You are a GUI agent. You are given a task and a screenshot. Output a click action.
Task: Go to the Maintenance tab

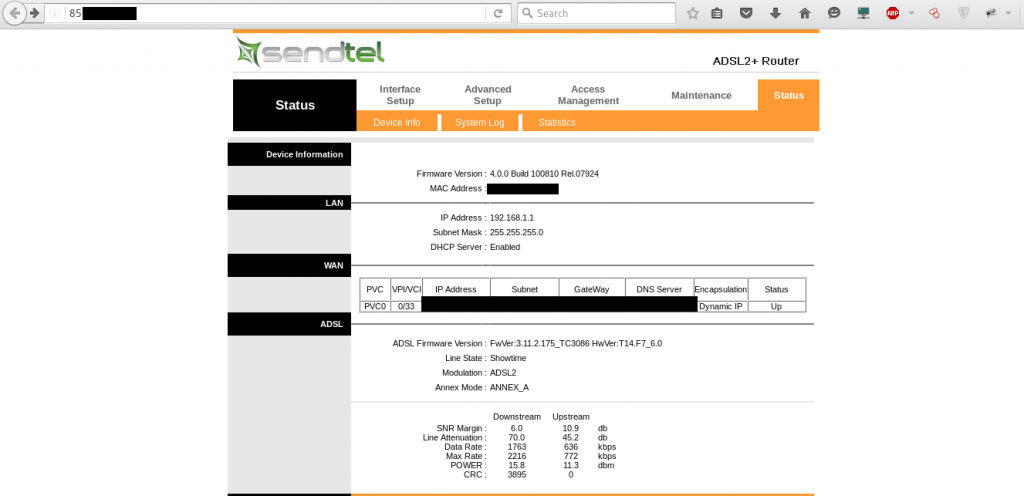click(x=701, y=95)
